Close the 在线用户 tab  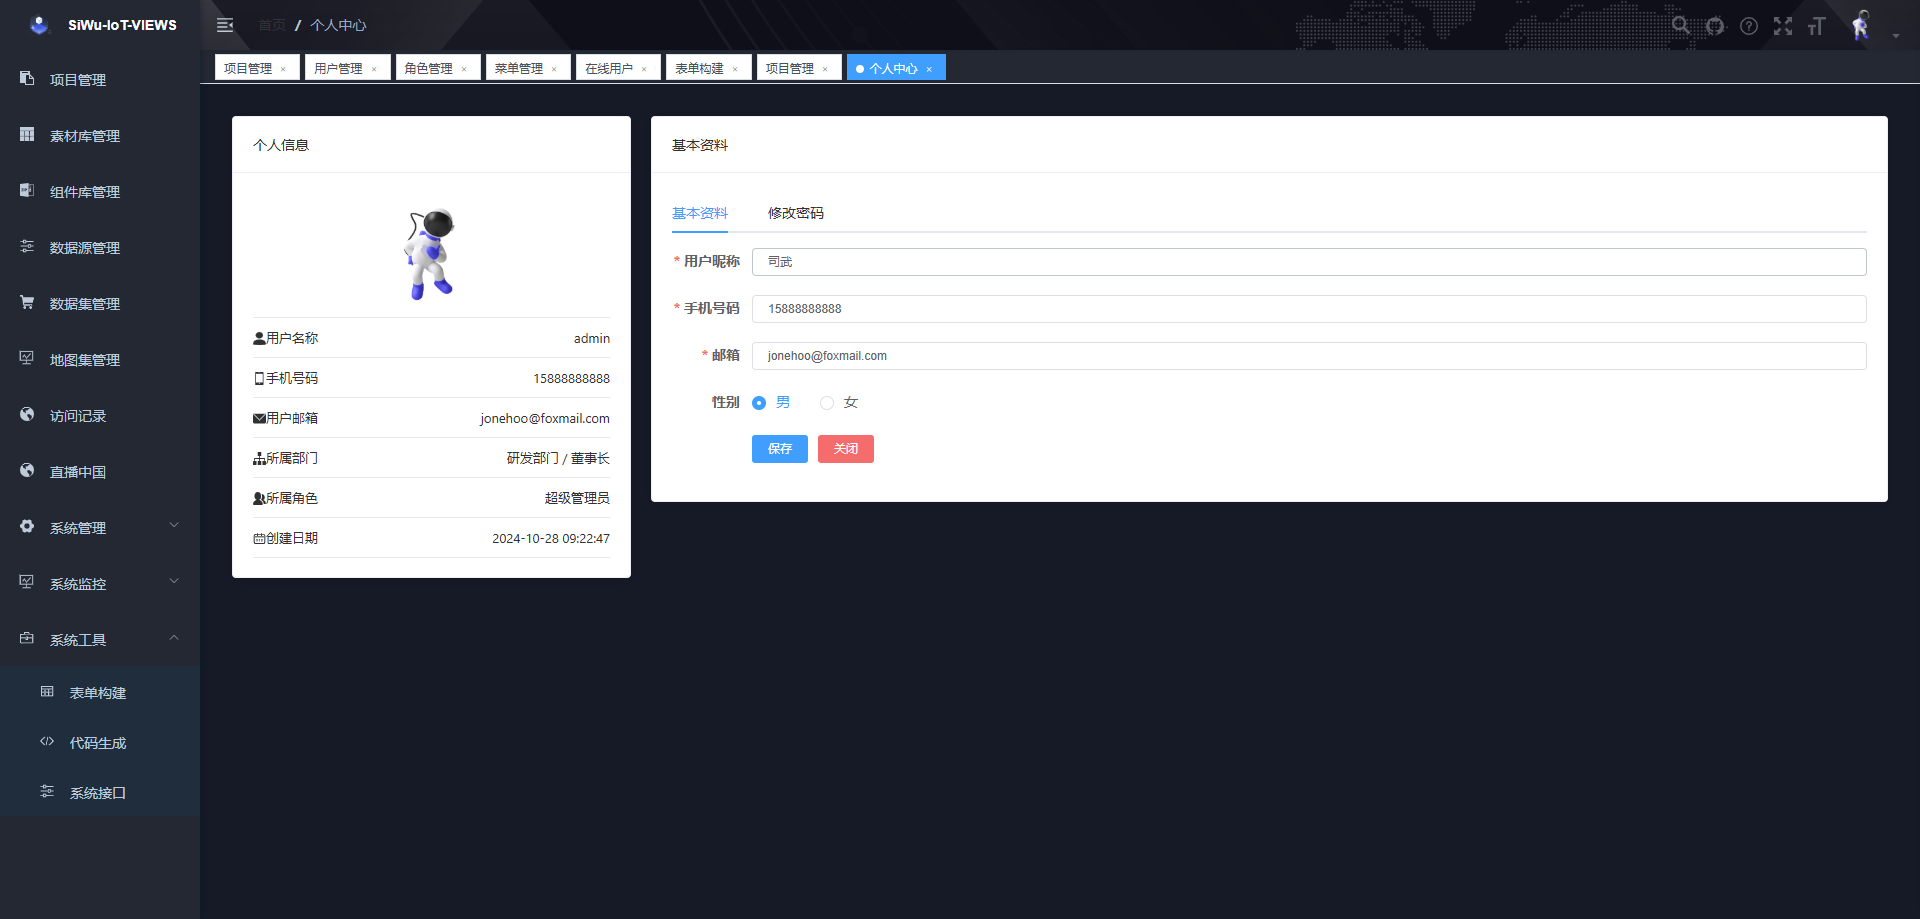pyautogui.click(x=644, y=69)
